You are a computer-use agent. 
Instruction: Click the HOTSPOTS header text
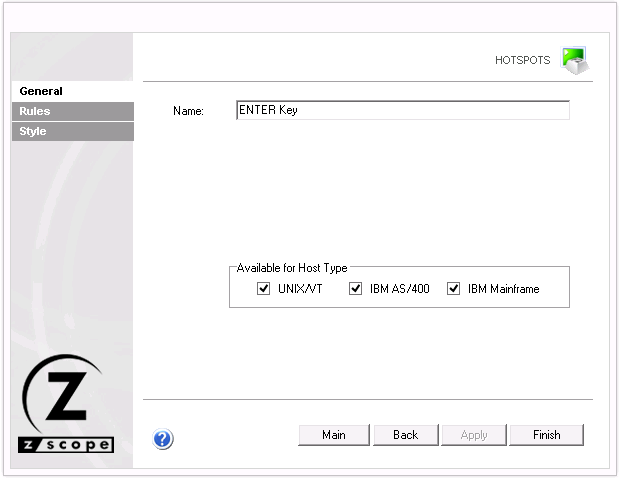[522, 60]
